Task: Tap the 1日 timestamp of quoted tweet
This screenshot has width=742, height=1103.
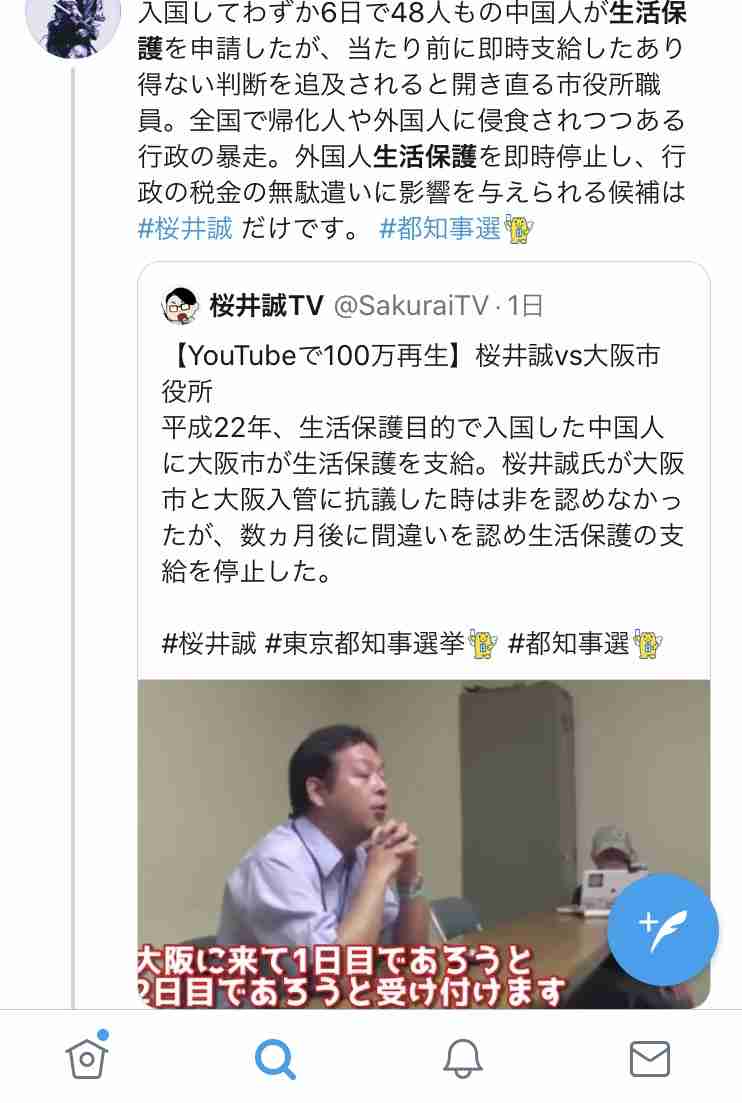Action: (x=525, y=305)
